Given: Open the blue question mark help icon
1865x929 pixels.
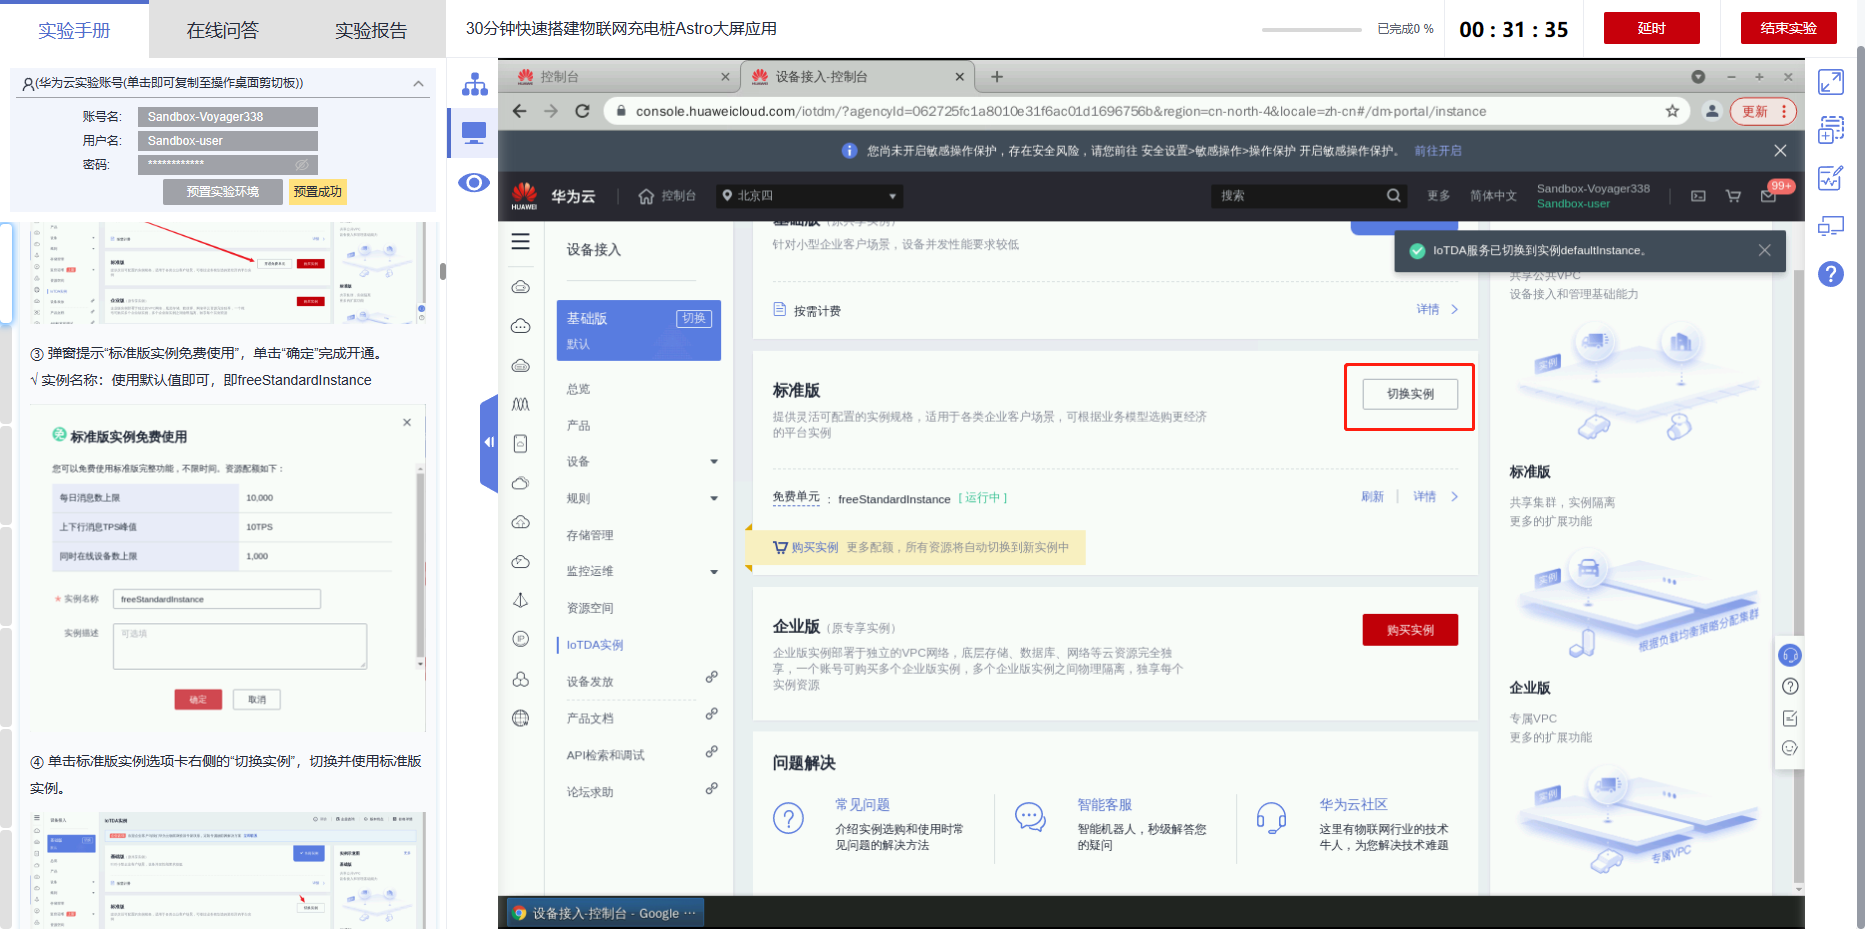Looking at the screenshot, I should click(x=1831, y=274).
